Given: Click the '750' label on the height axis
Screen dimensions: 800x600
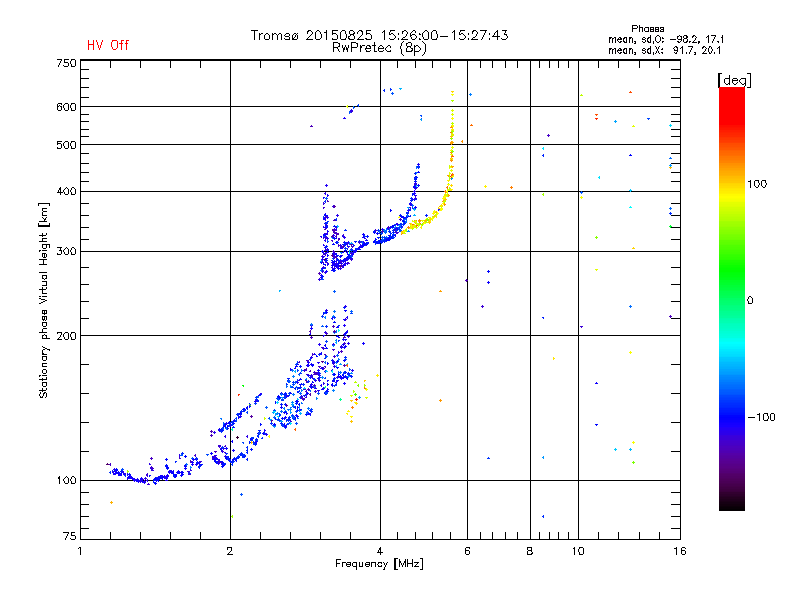Looking at the screenshot, I should point(66,63).
